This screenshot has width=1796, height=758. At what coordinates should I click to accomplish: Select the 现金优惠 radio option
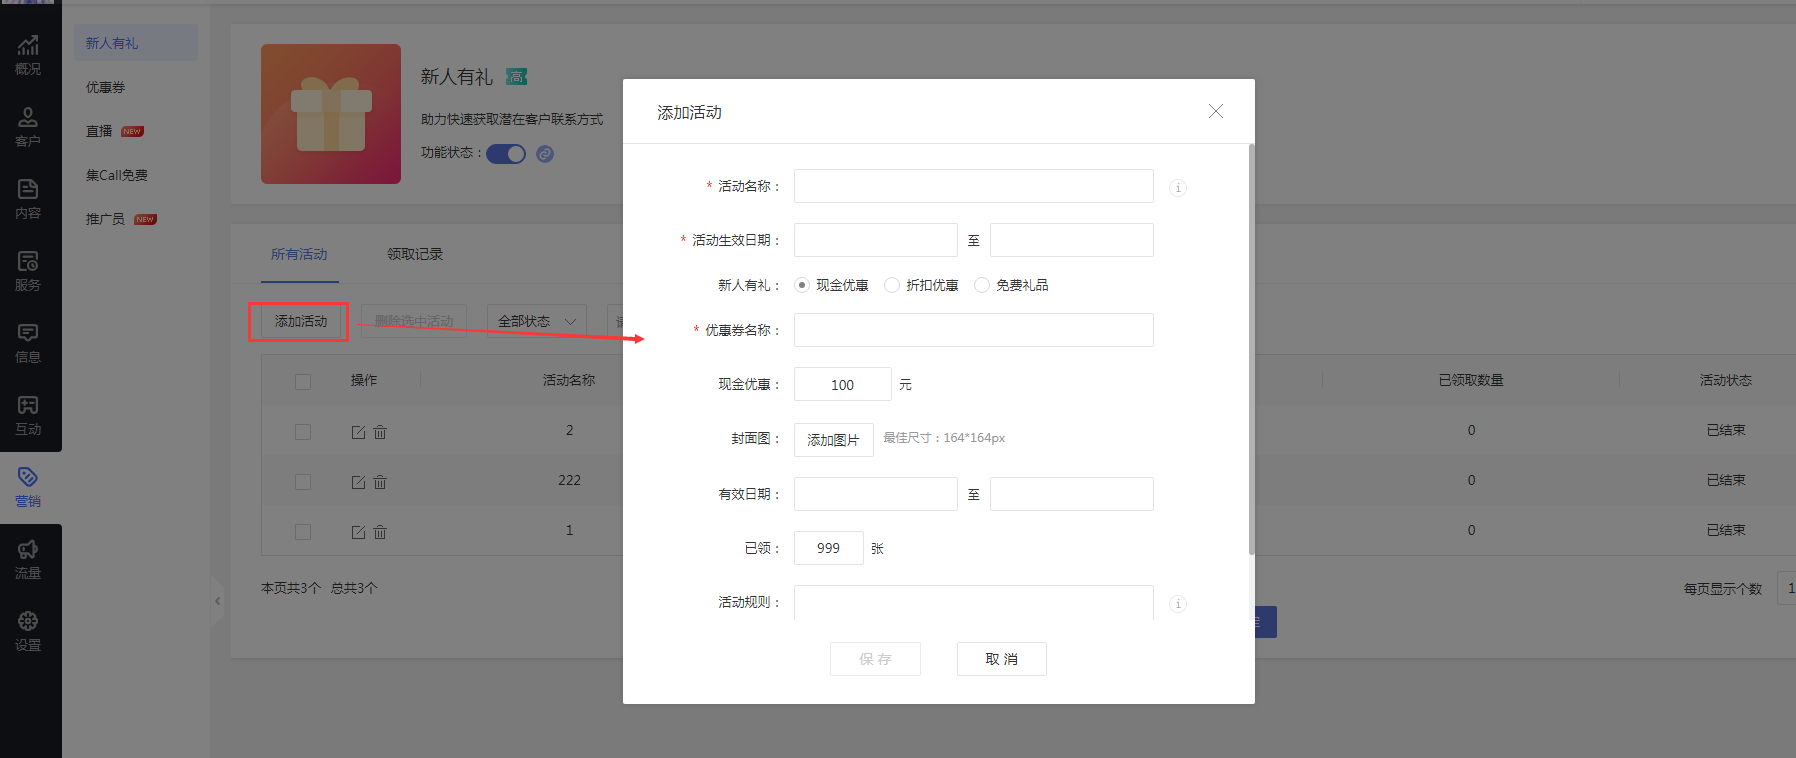pyautogui.click(x=802, y=285)
